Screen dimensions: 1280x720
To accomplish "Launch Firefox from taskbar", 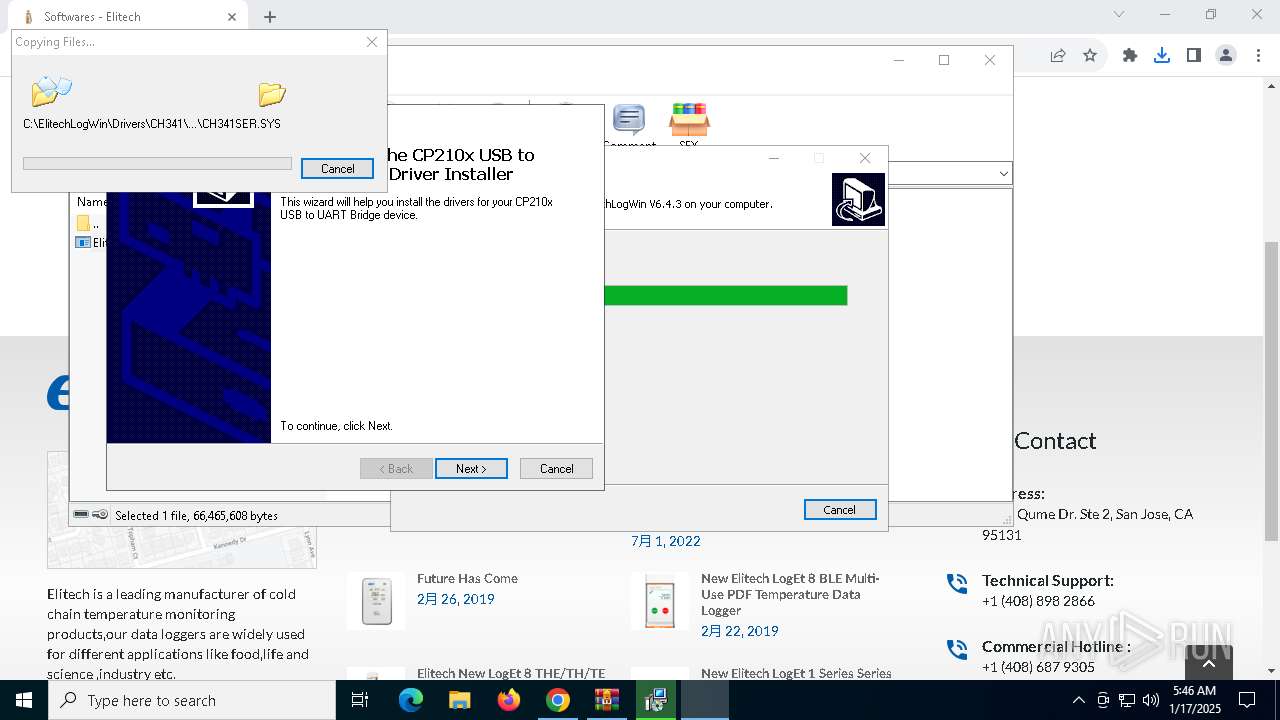I will 509,700.
